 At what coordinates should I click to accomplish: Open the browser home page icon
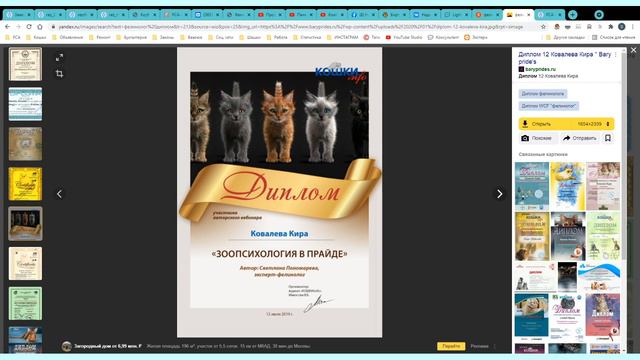click(40, 27)
